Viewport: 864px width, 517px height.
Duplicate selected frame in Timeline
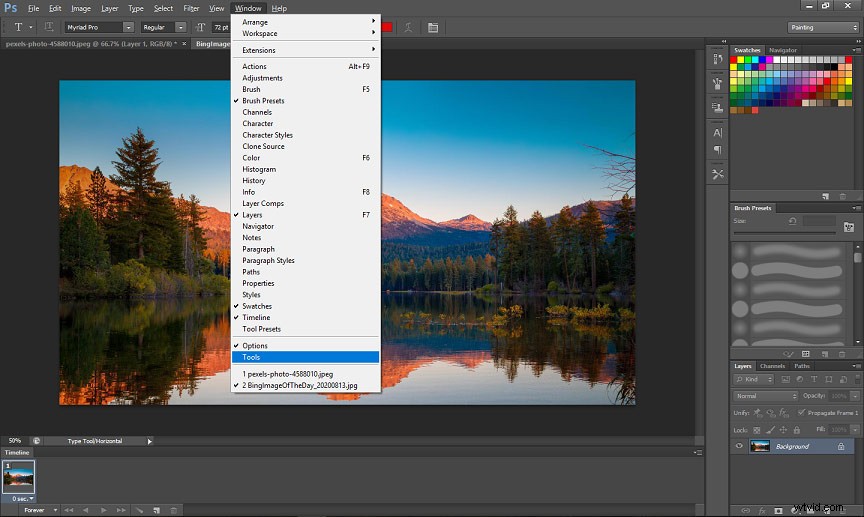tap(156, 510)
